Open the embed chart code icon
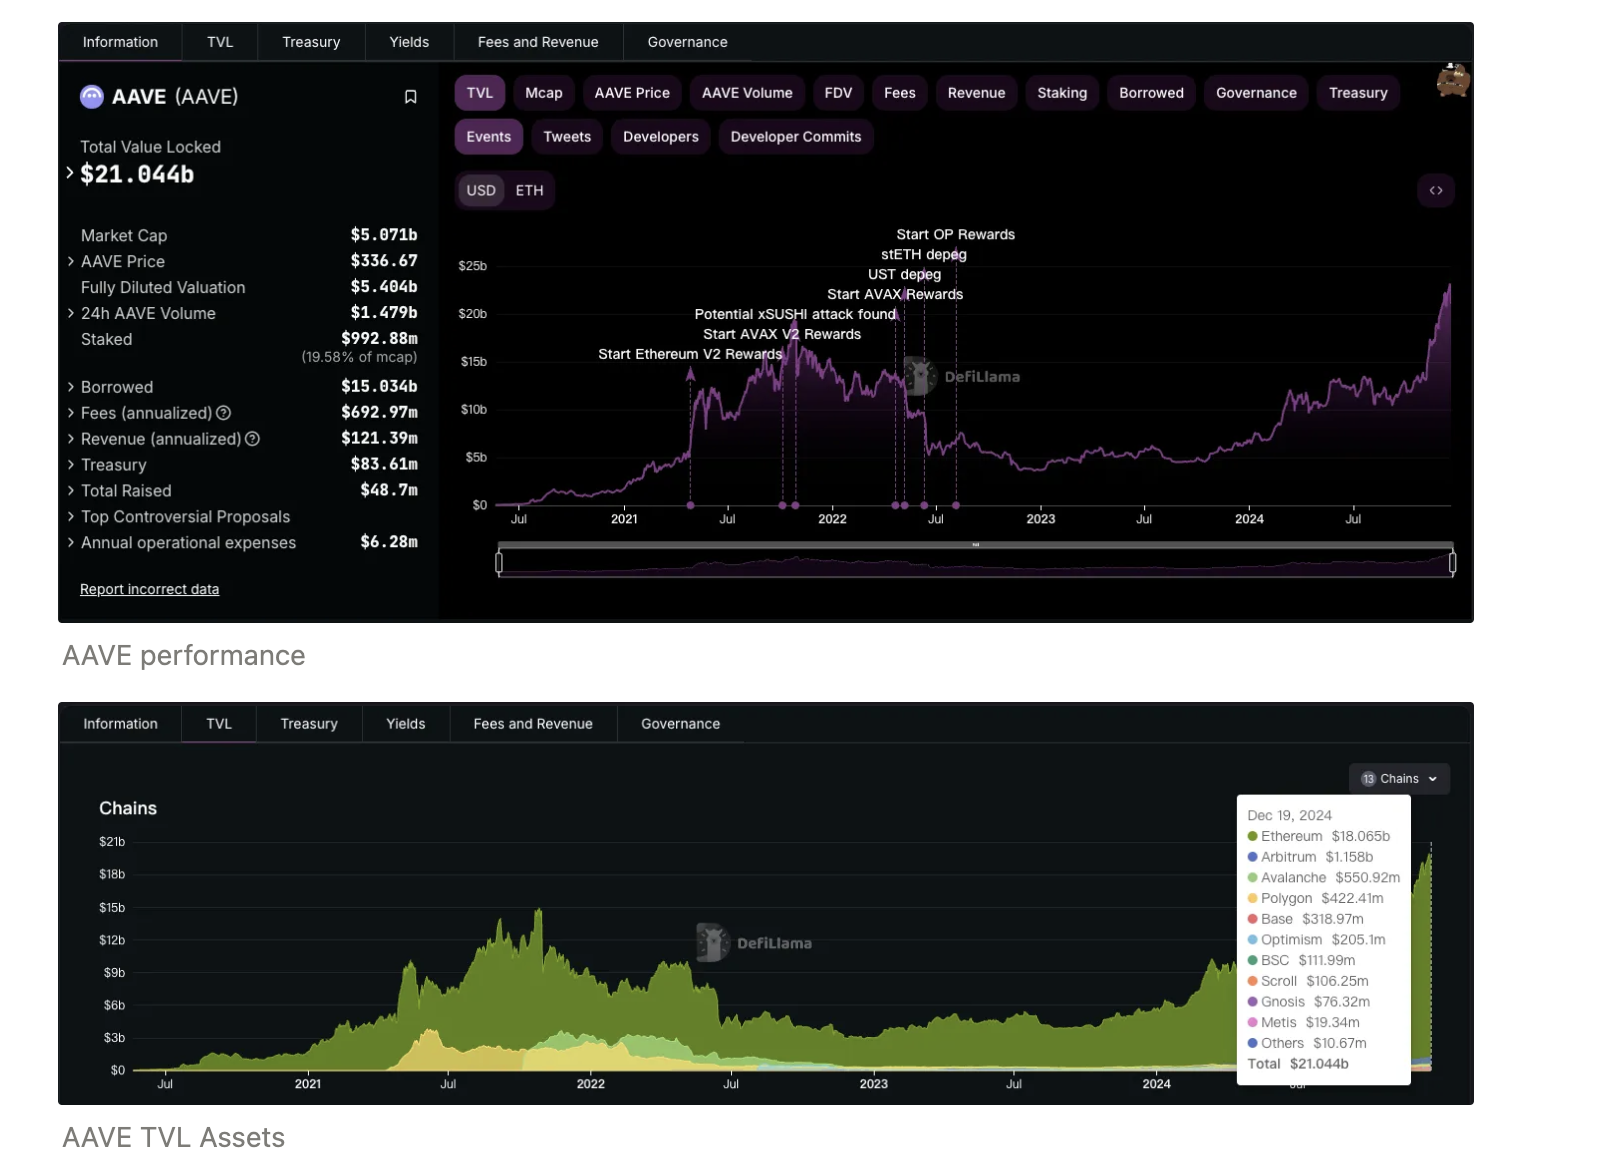The width and height of the screenshot is (1608, 1170). (x=1436, y=190)
